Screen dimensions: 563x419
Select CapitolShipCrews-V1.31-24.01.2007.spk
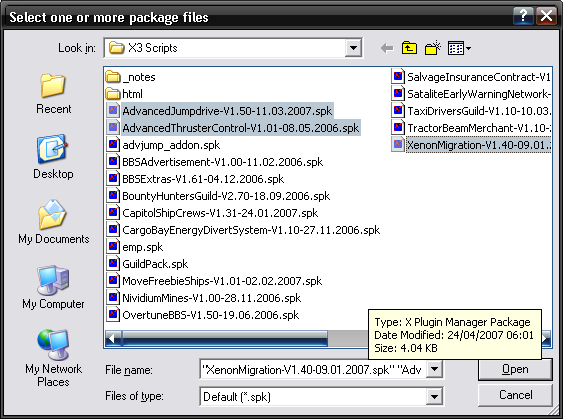pos(220,213)
